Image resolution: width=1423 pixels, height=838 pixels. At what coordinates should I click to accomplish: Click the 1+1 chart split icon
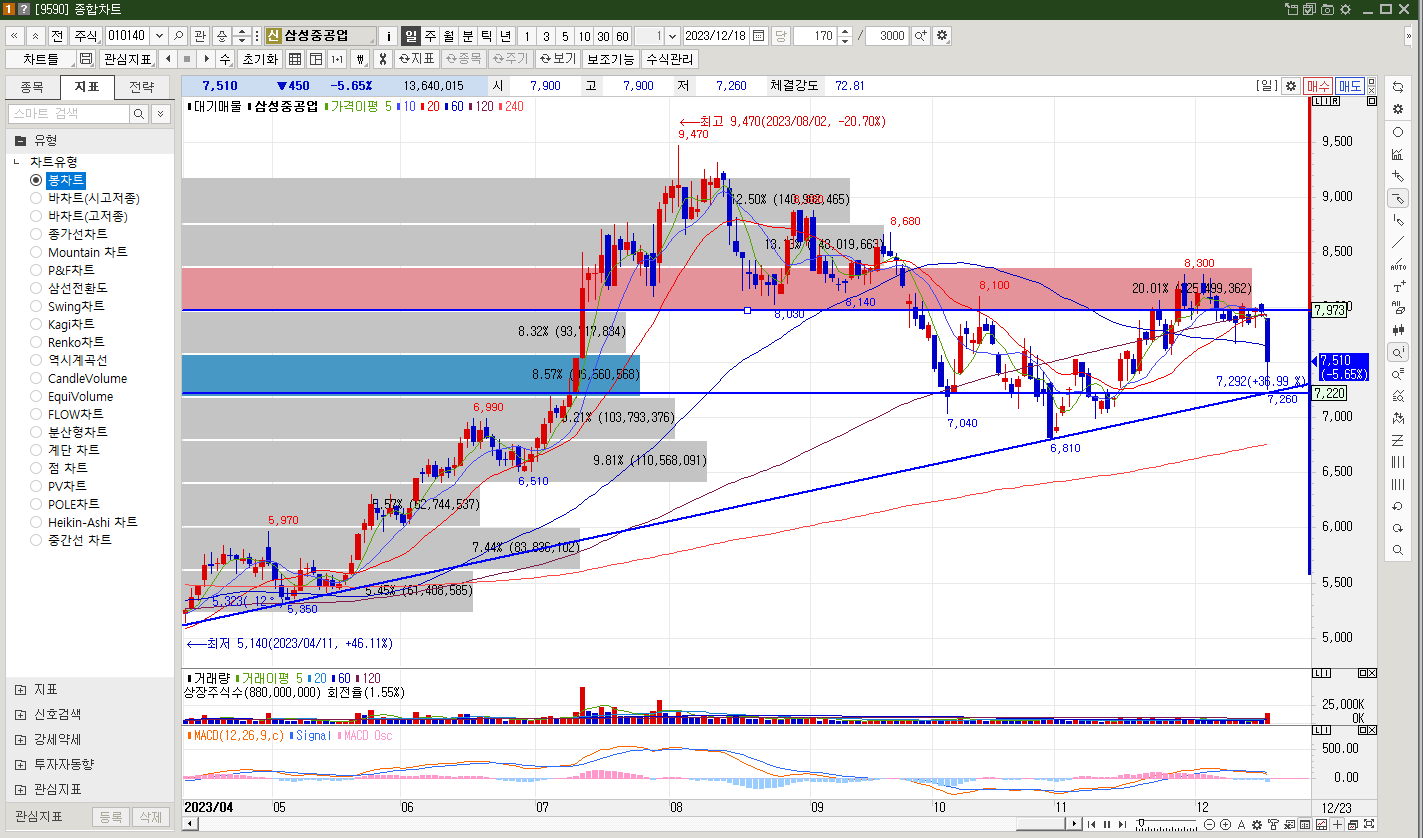[x=337, y=59]
